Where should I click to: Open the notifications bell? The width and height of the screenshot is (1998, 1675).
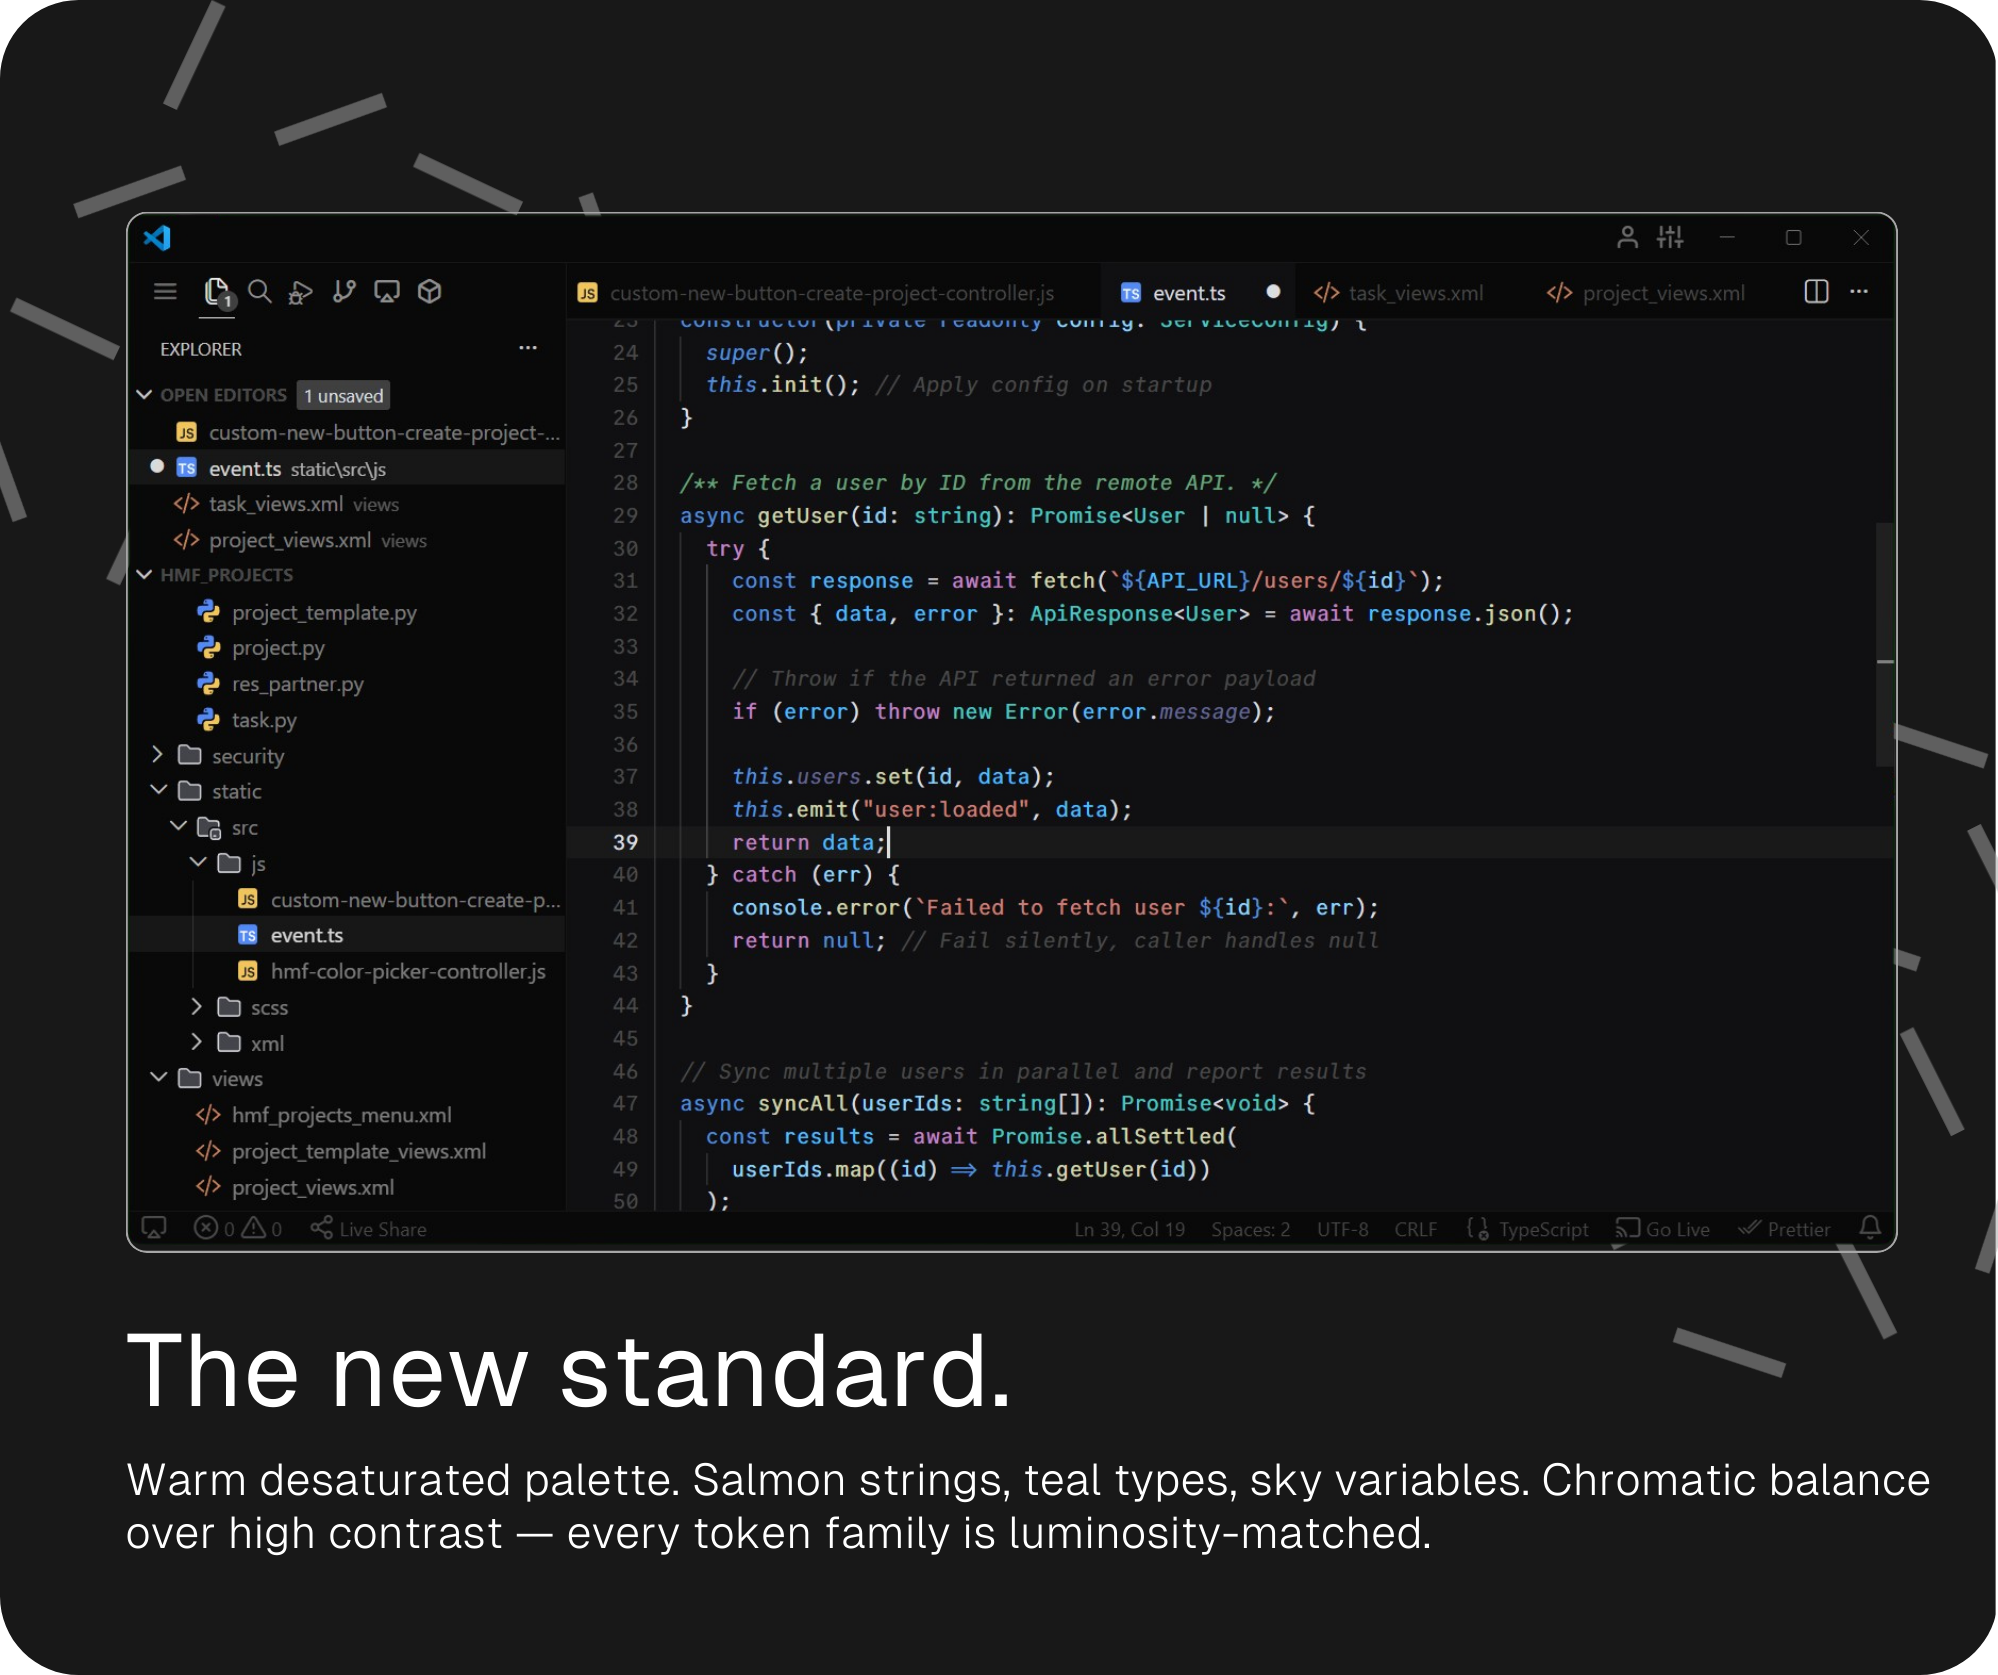(x=1869, y=1227)
